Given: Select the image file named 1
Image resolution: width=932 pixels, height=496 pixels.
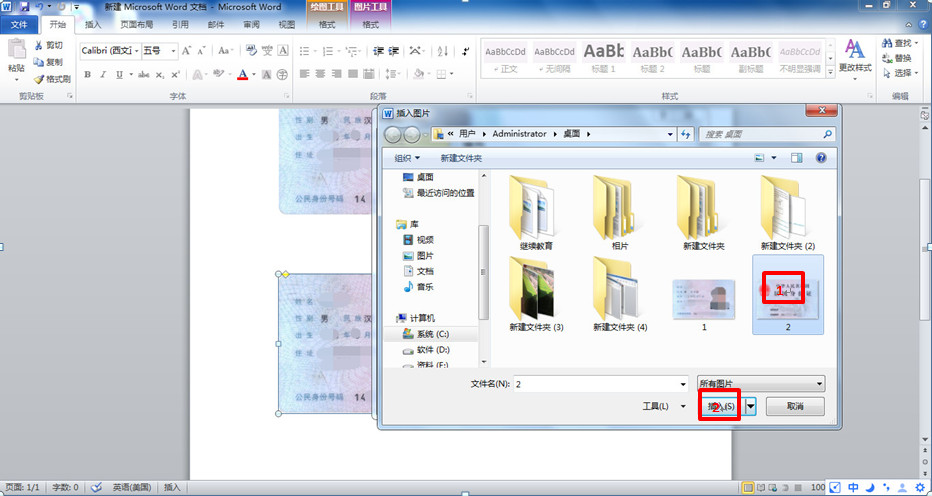Looking at the screenshot, I should click(x=704, y=306).
